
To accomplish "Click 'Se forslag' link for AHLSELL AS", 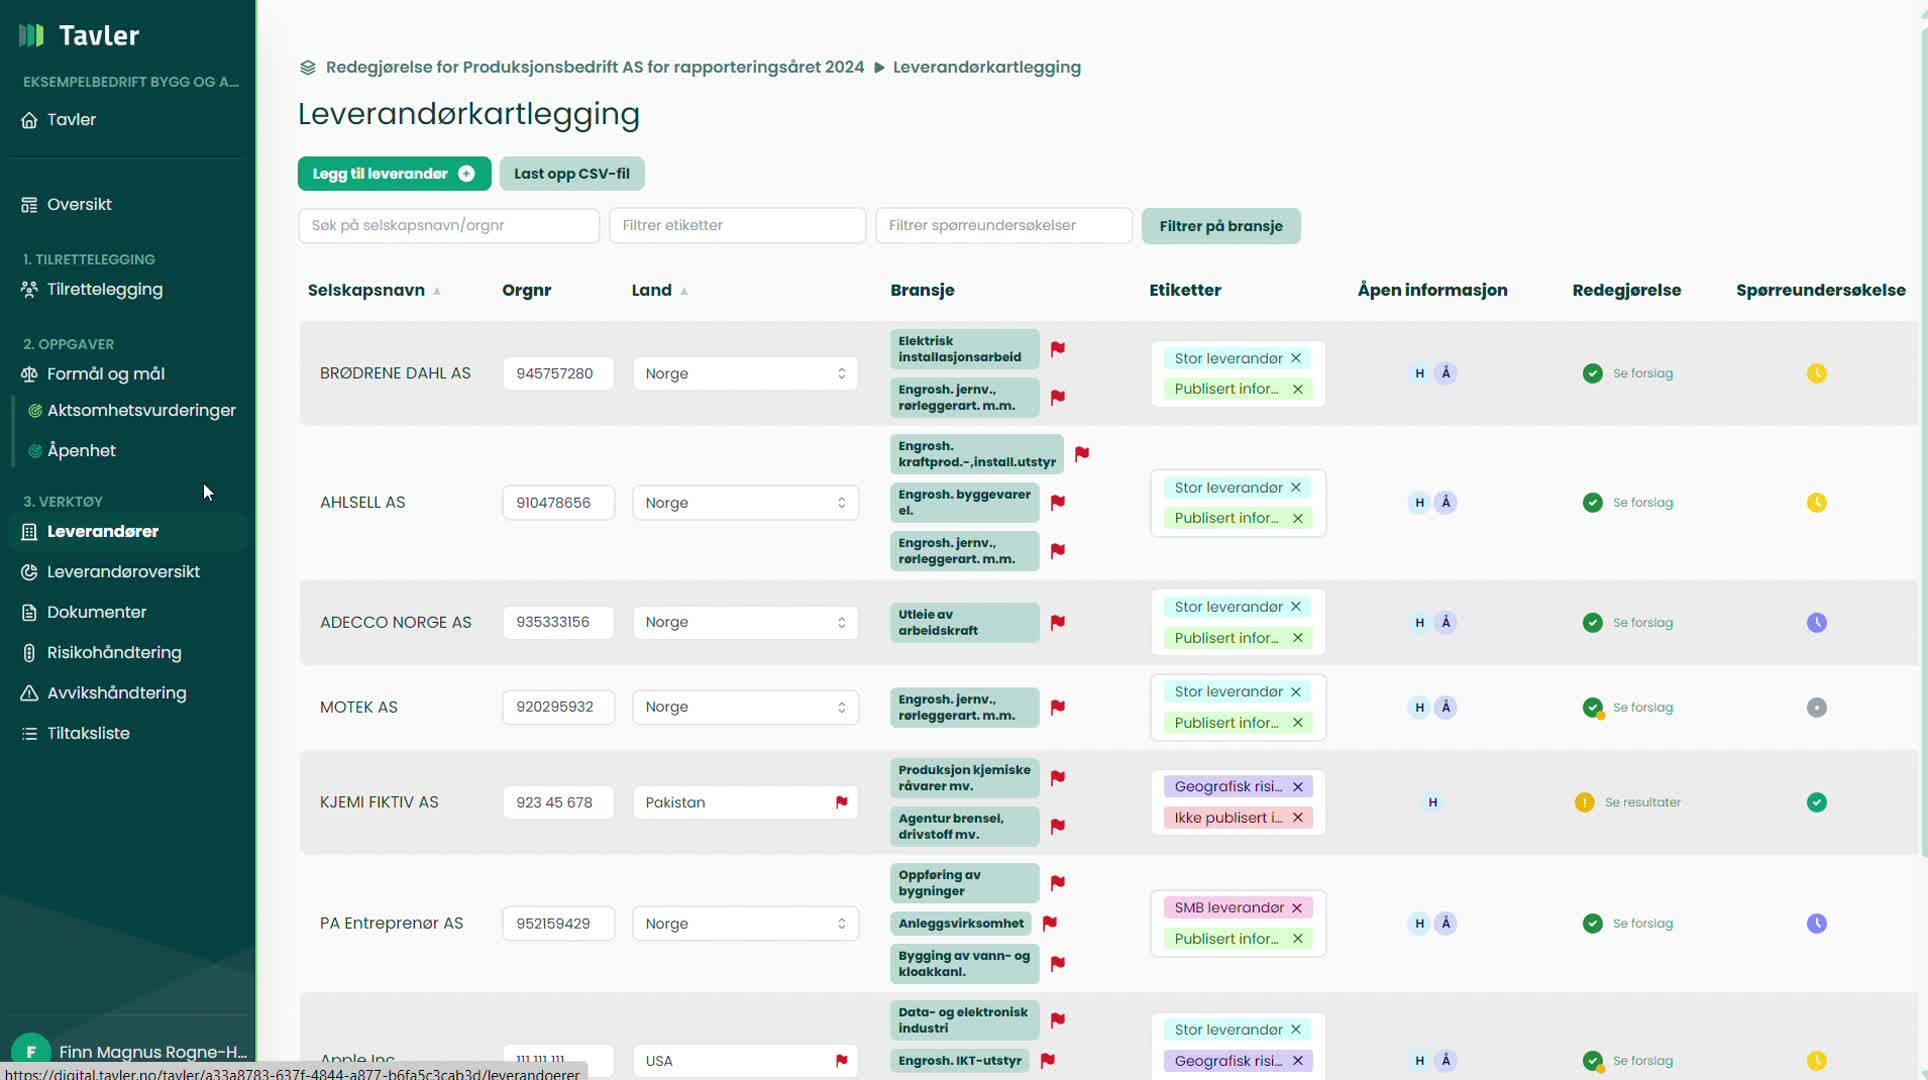I will [x=1642, y=502].
